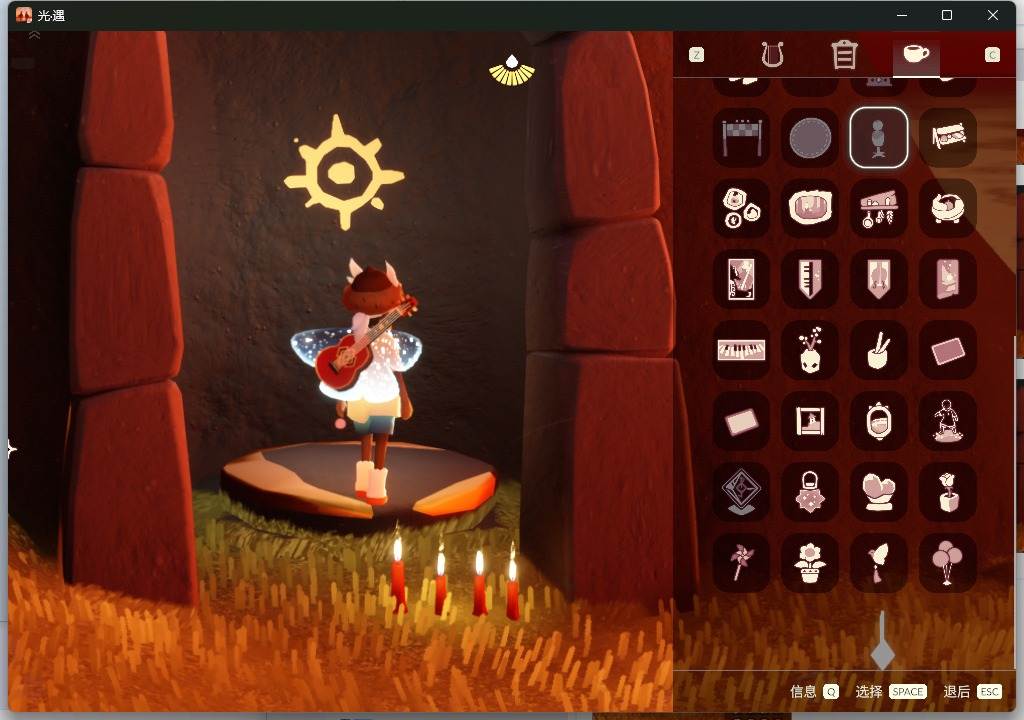Select the highlighted standing microphone prop
This screenshot has height=720, width=1024.
[878, 137]
